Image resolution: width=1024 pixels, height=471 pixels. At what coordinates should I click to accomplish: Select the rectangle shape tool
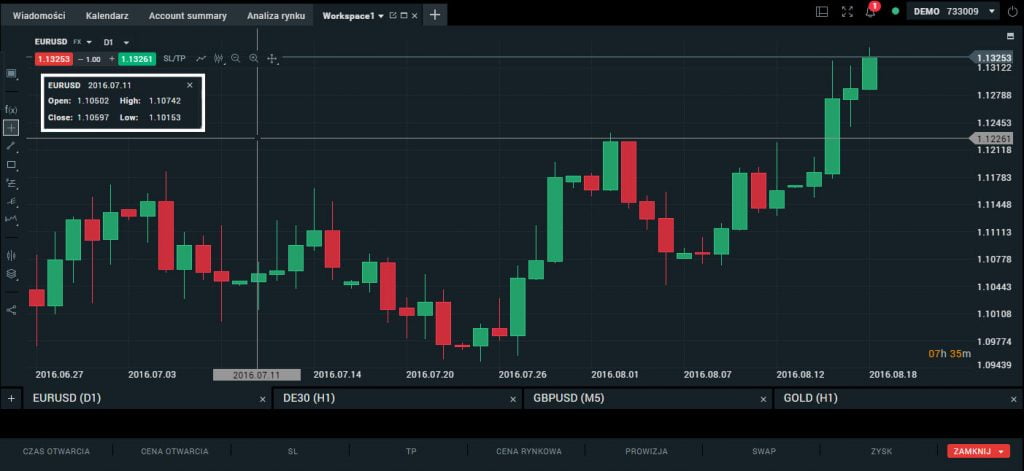click(x=11, y=165)
